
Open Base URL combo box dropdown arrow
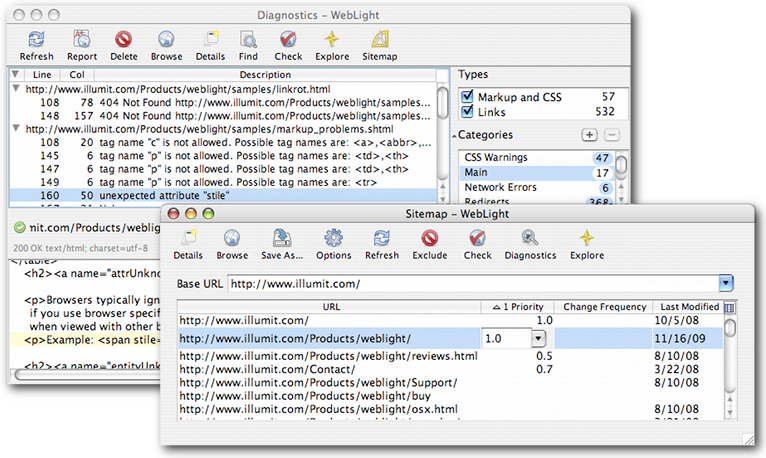pyautogui.click(x=726, y=283)
